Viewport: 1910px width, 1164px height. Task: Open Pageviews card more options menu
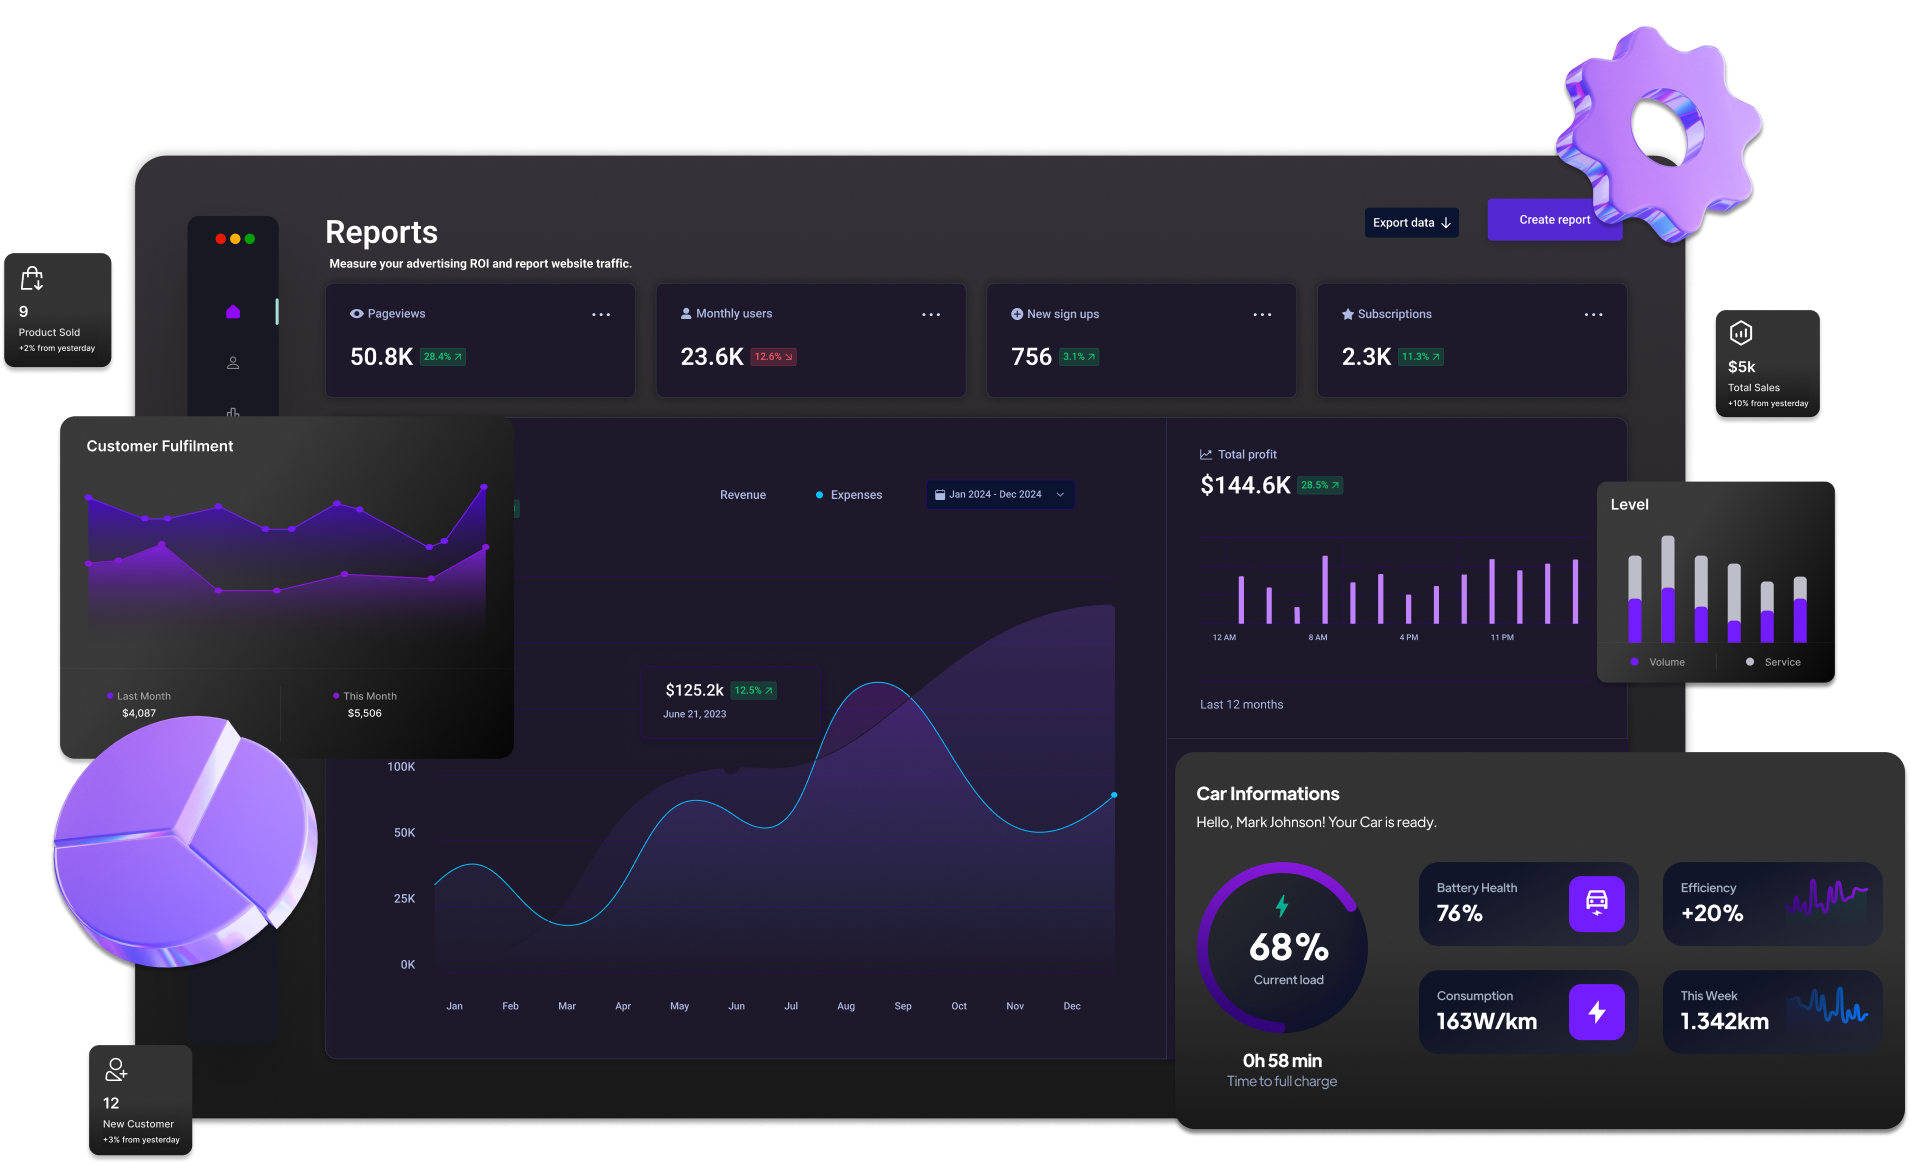601,314
